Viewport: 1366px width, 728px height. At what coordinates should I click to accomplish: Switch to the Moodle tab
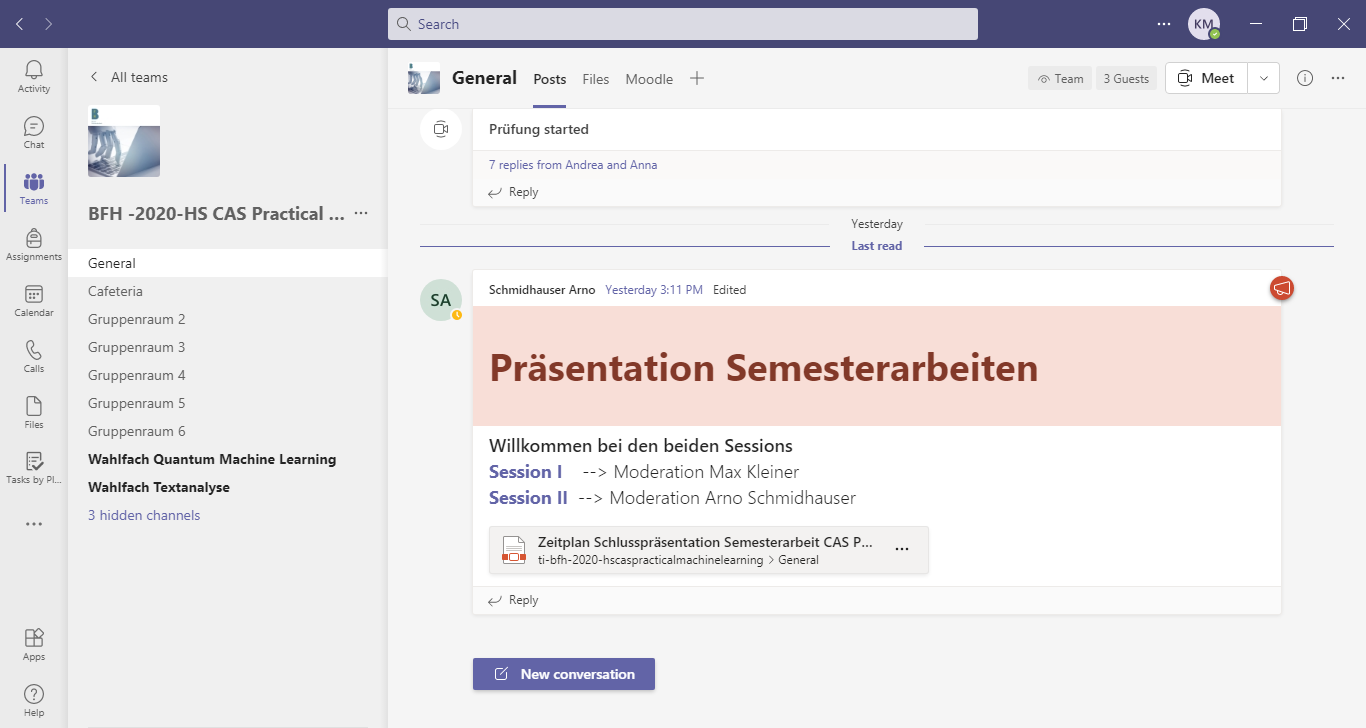coord(649,79)
